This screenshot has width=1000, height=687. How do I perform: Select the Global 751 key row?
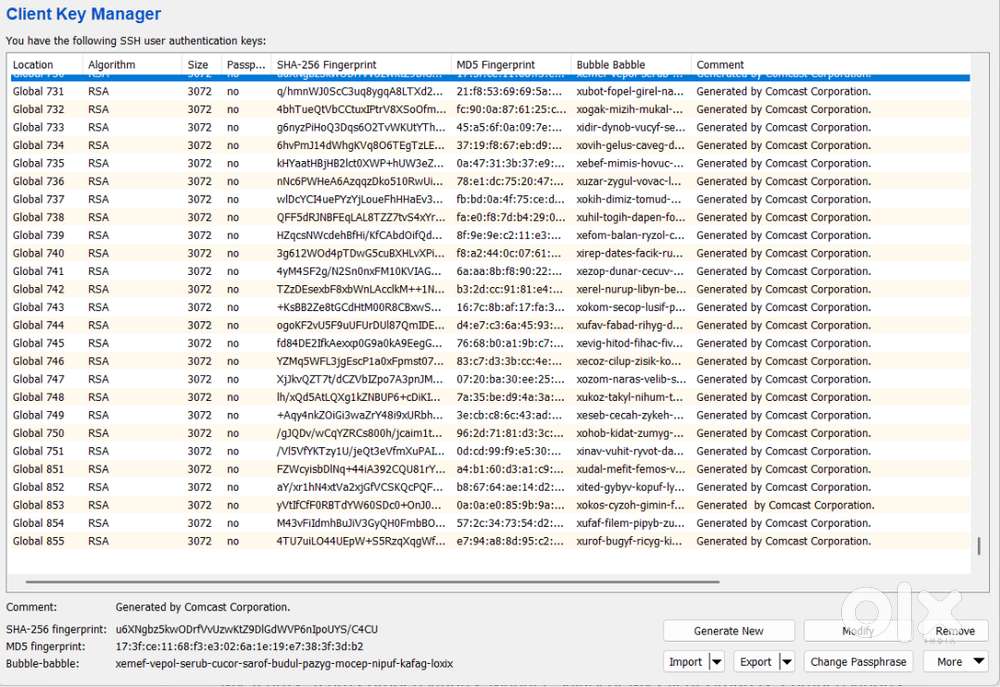coord(489,451)
